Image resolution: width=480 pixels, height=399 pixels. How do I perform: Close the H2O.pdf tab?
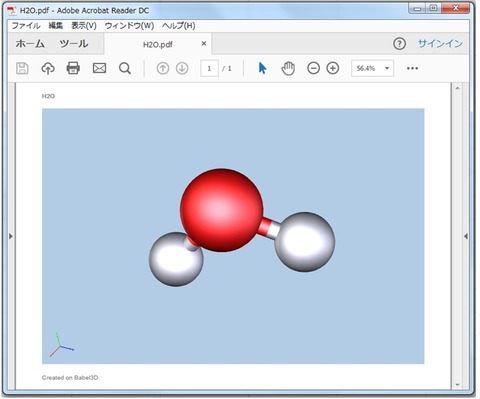click(204, 44)
